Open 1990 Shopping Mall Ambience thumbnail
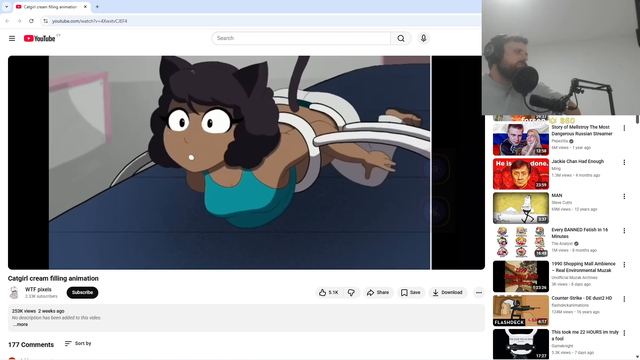 pos(521,276)
